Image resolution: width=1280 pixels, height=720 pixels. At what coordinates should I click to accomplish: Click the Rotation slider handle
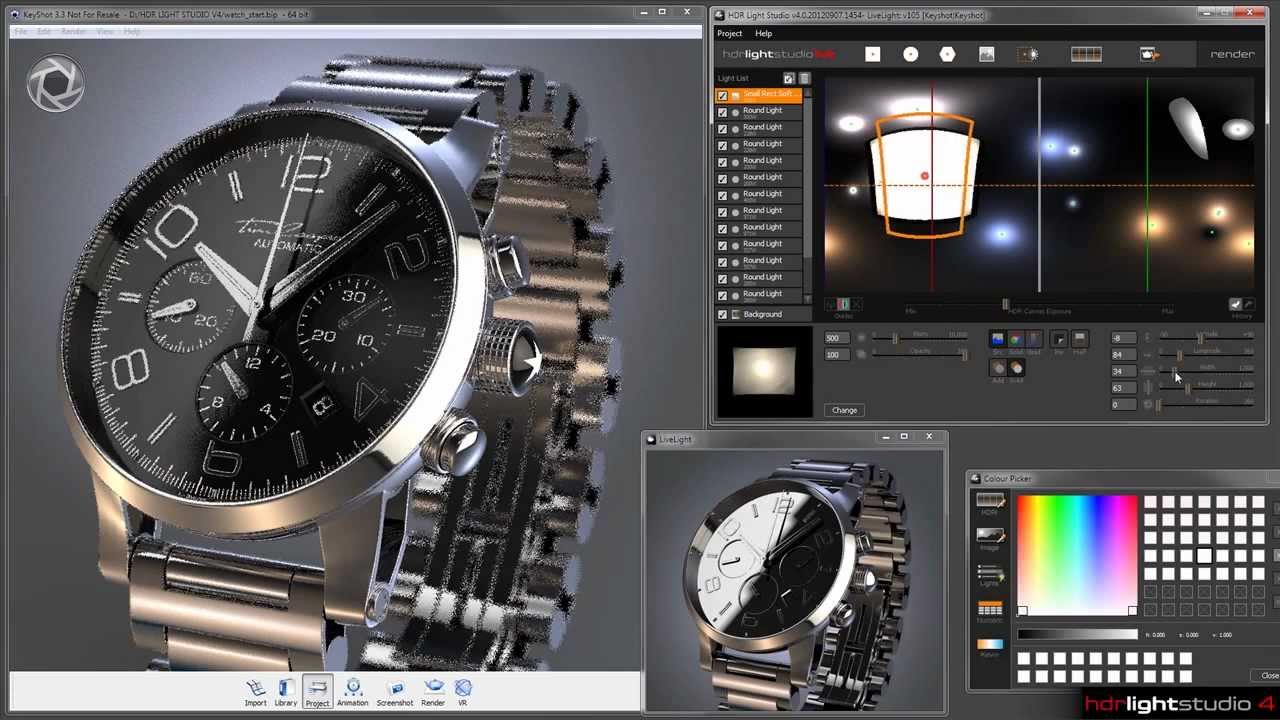tap(1158, 405)
